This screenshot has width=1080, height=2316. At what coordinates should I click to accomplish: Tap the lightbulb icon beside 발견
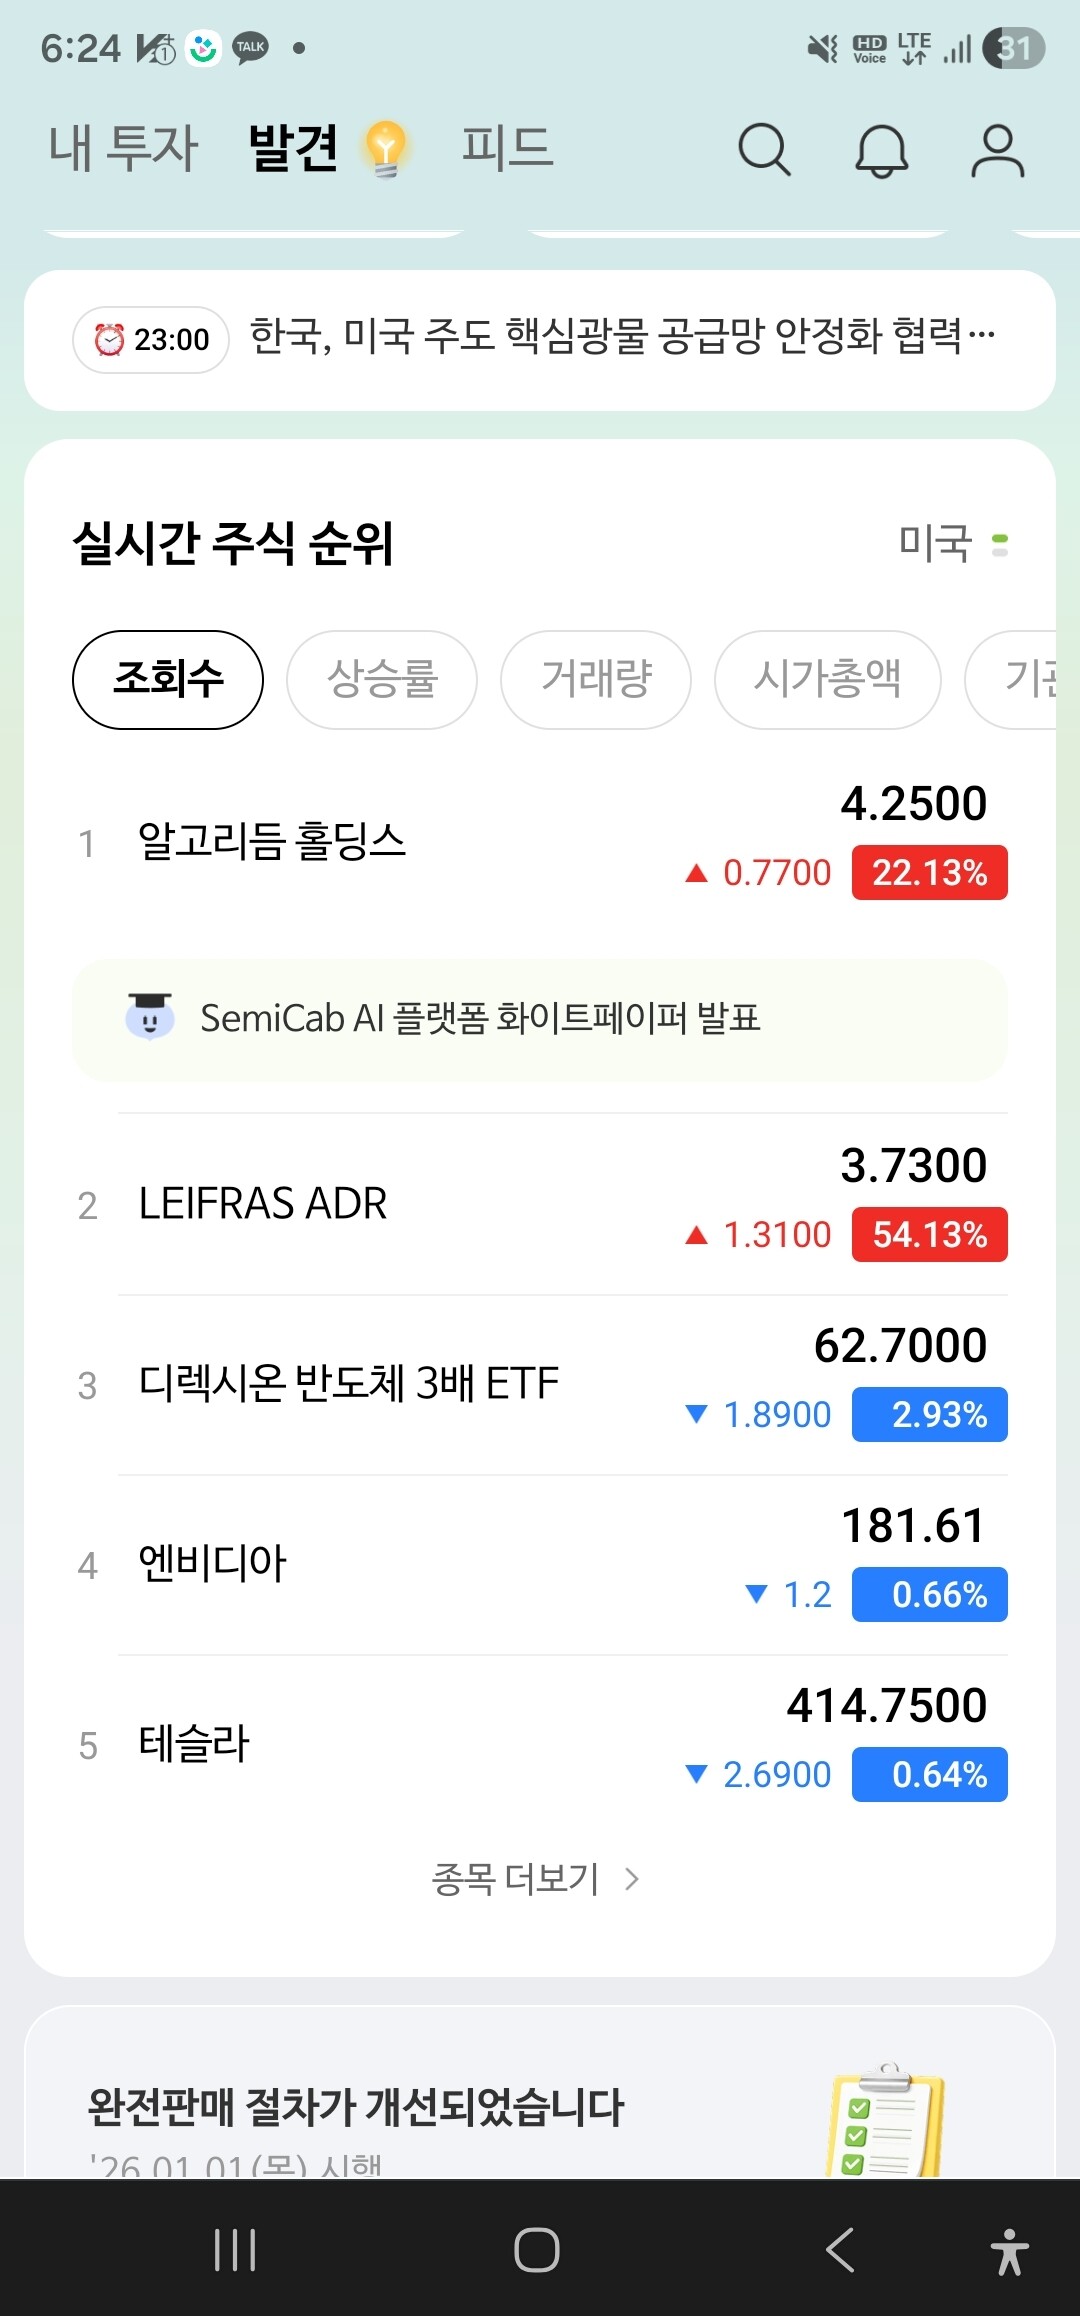pos(386,149)
